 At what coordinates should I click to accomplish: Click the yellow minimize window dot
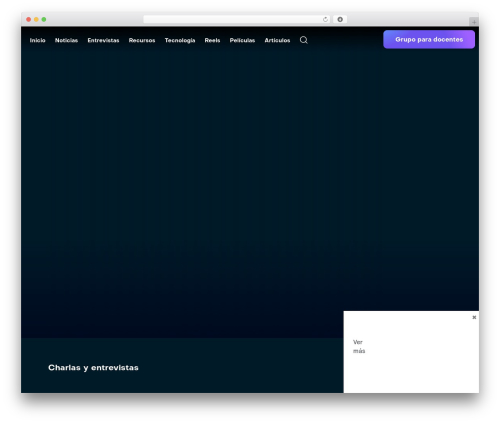pos(36,19)
